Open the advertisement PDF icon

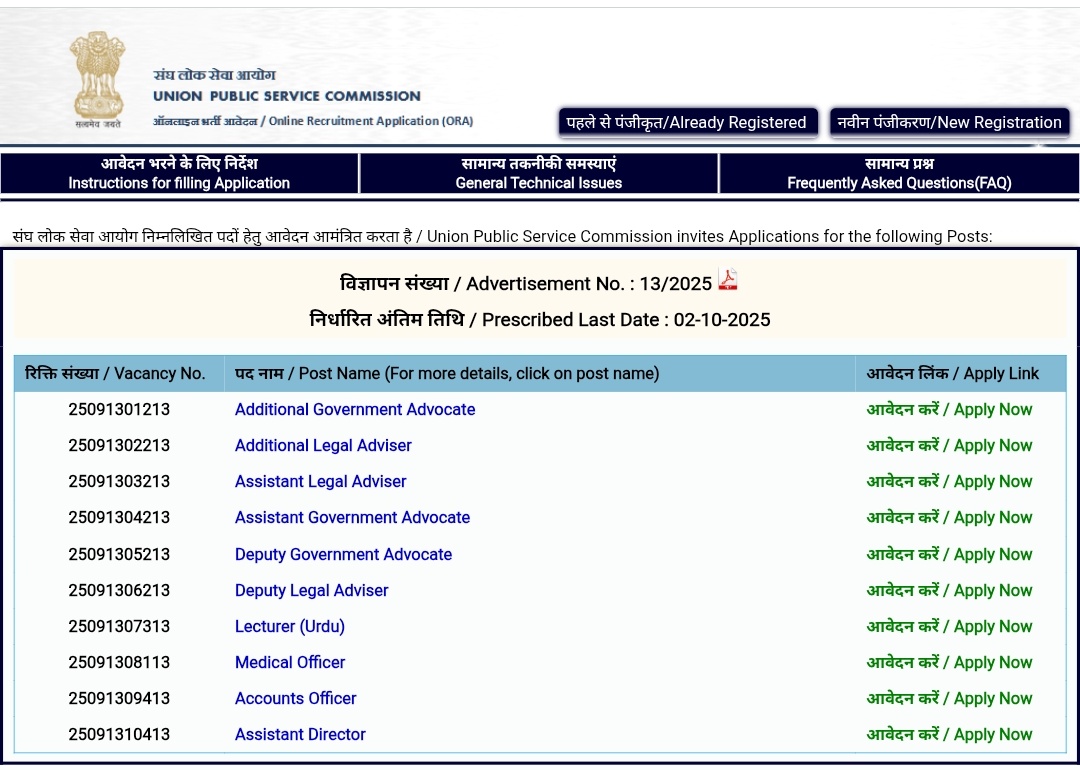tap(727, 280)
